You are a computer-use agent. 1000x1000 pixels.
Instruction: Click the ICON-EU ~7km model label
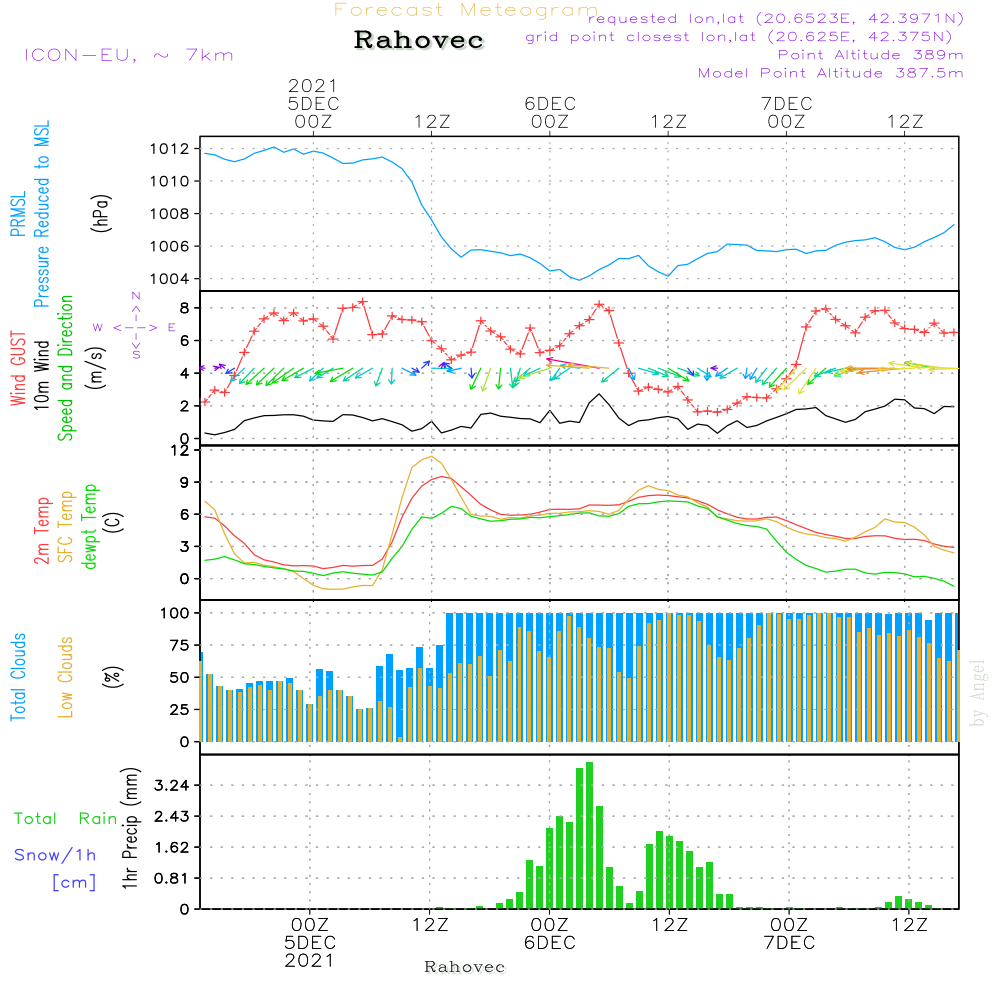click(x=128, y=55)
